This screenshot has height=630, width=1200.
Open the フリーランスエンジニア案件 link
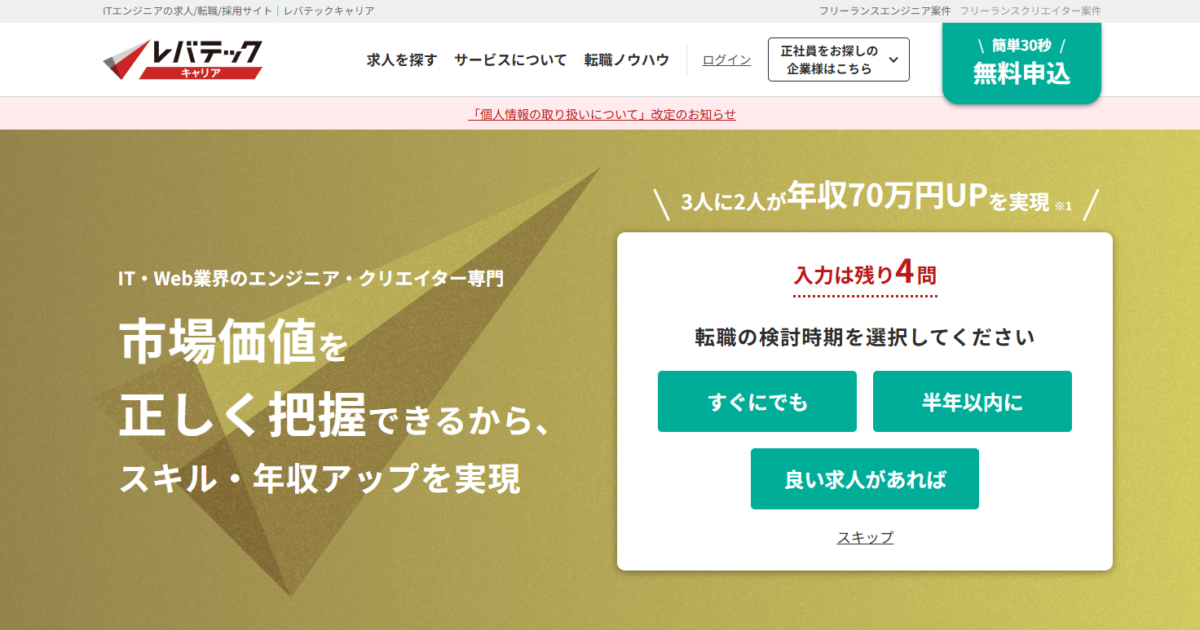click(883, 11)
